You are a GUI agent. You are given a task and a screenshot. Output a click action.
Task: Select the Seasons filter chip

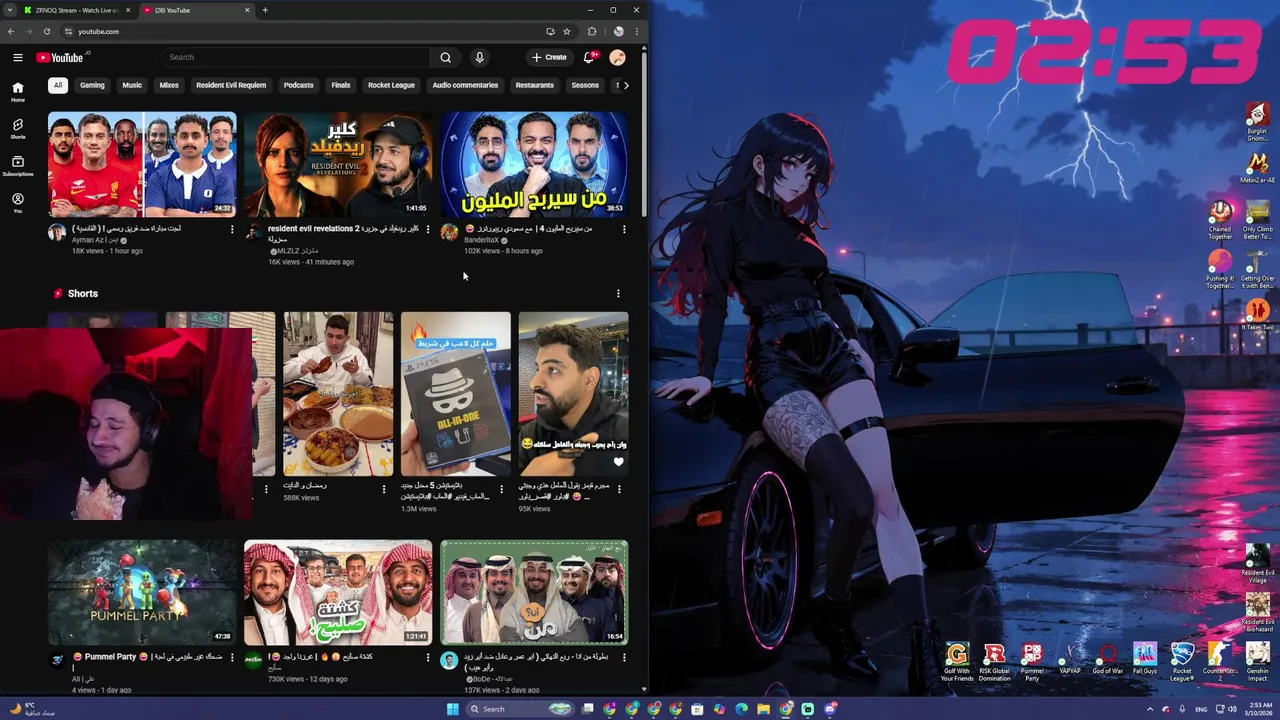coord(585,85)
